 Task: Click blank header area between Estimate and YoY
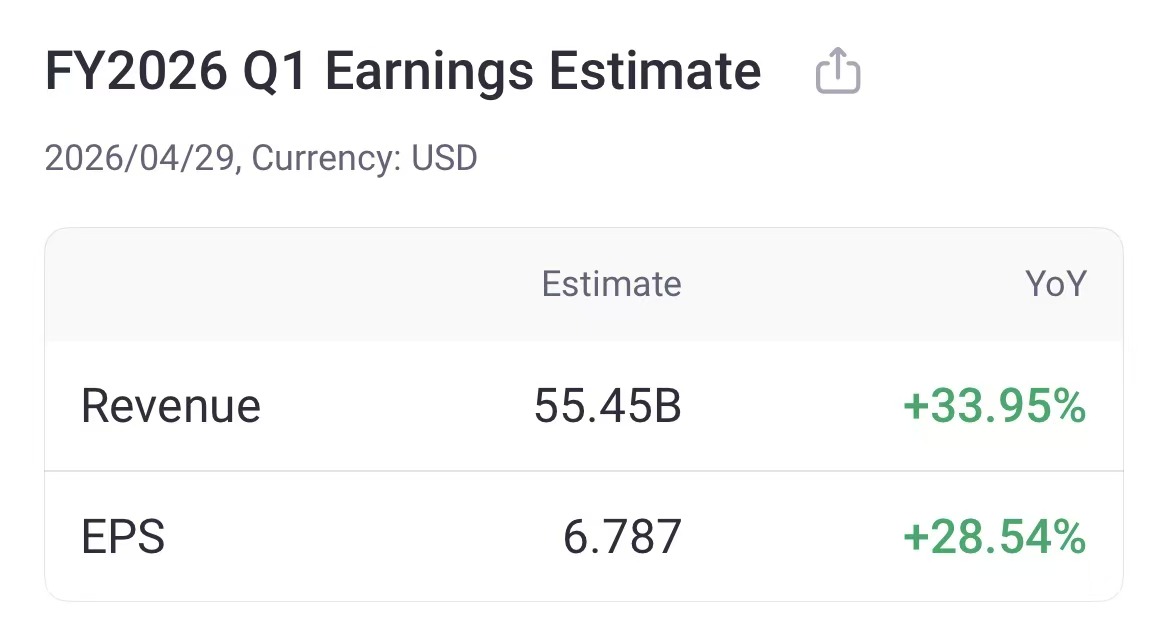[850, 285]
